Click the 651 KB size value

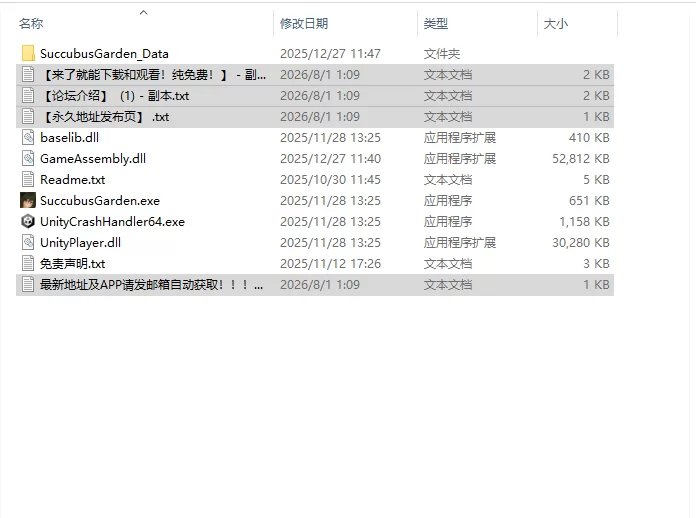pyautogui.click(x=589, y=201)
